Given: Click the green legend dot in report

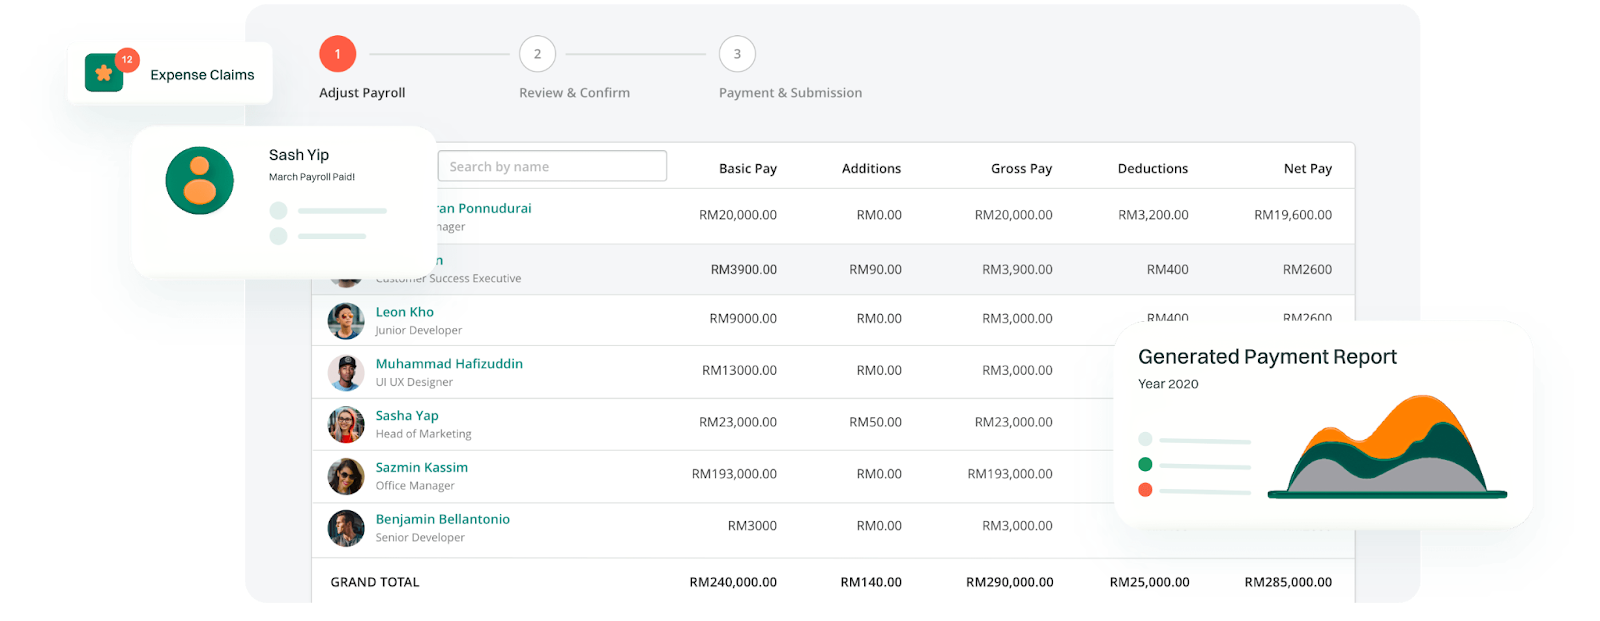Looking at the screenshot, I should [x=1146, y=464].
